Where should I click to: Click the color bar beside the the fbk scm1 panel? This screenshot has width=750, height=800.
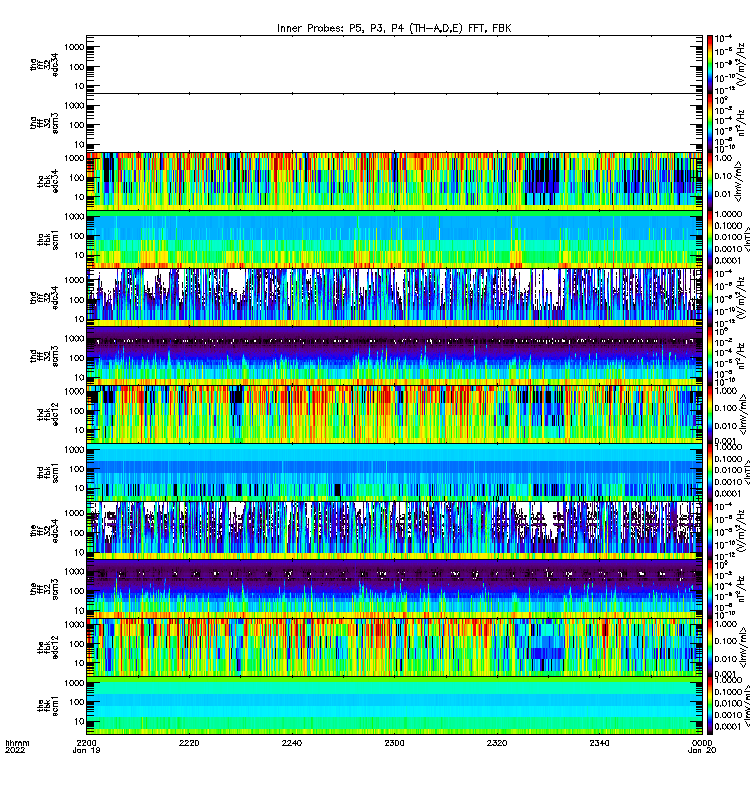click(710, 706)
